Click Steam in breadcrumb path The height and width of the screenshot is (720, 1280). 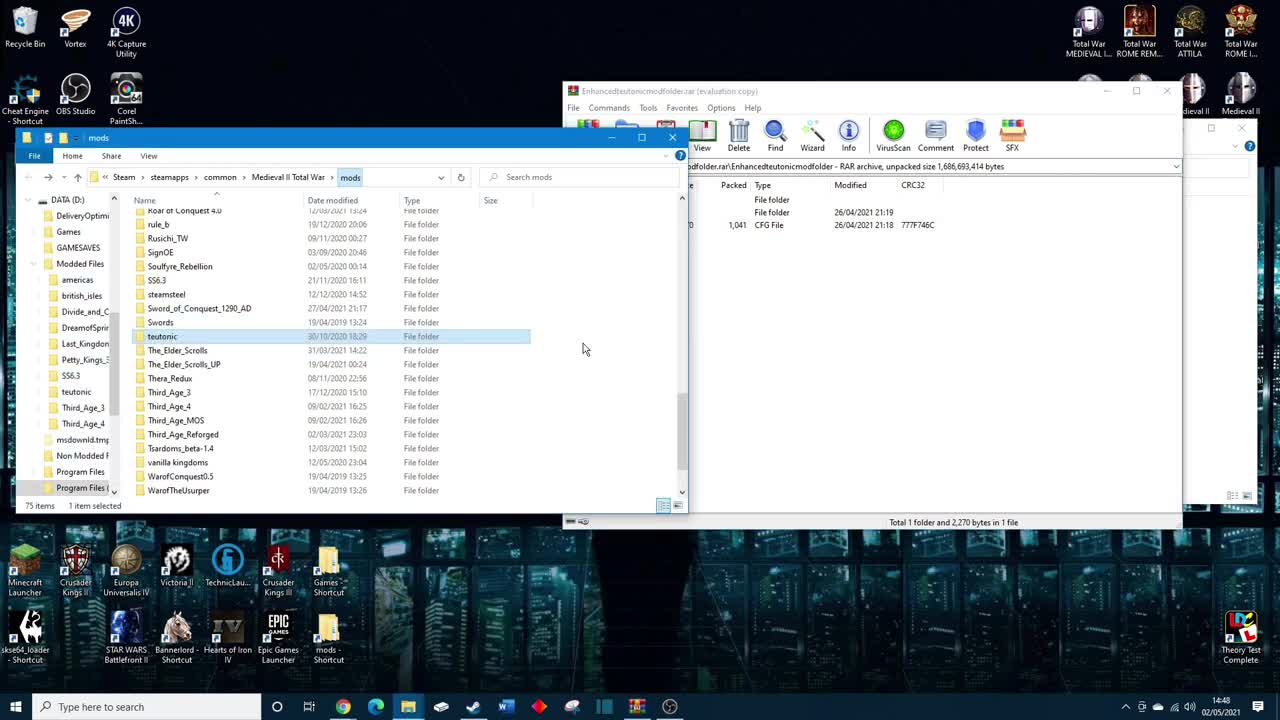tap(124, 177)
